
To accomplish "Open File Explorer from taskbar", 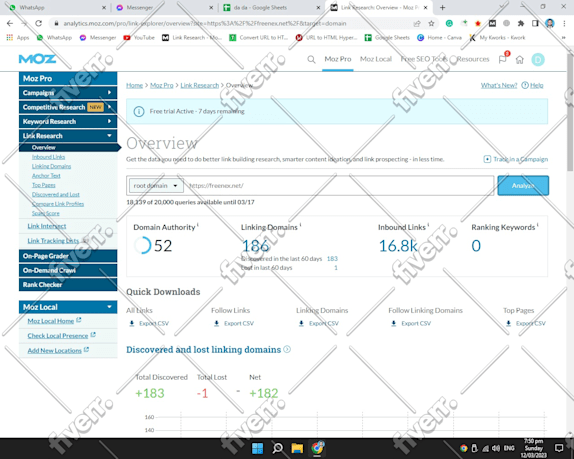I will tap(297, 448).
